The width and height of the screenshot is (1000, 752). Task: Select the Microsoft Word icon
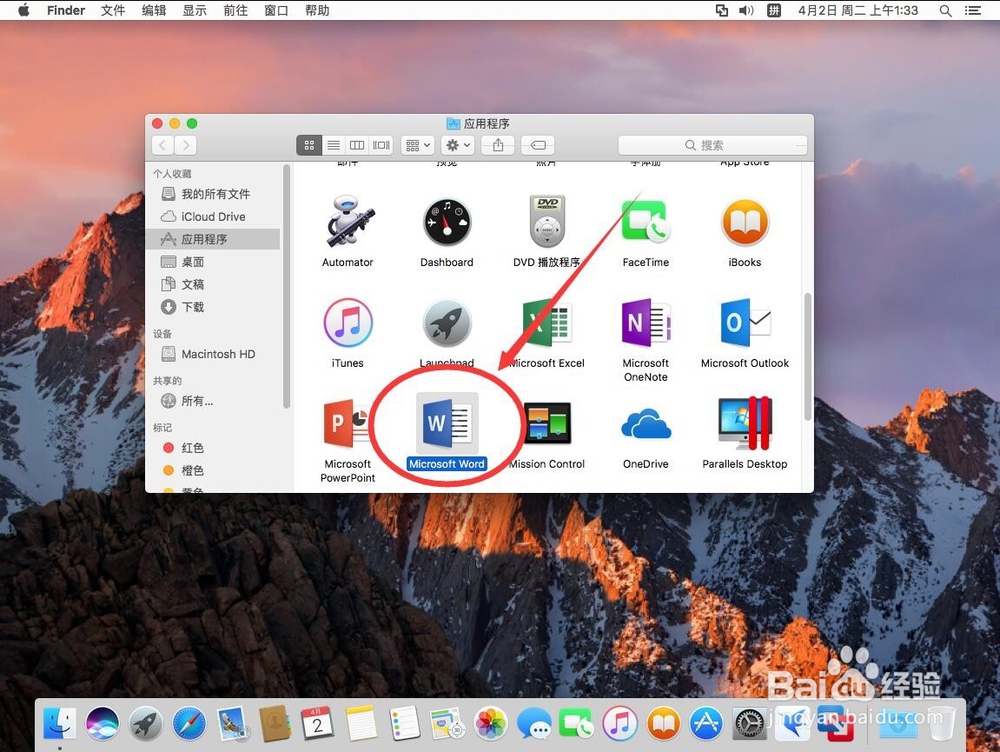click(446, 423)
